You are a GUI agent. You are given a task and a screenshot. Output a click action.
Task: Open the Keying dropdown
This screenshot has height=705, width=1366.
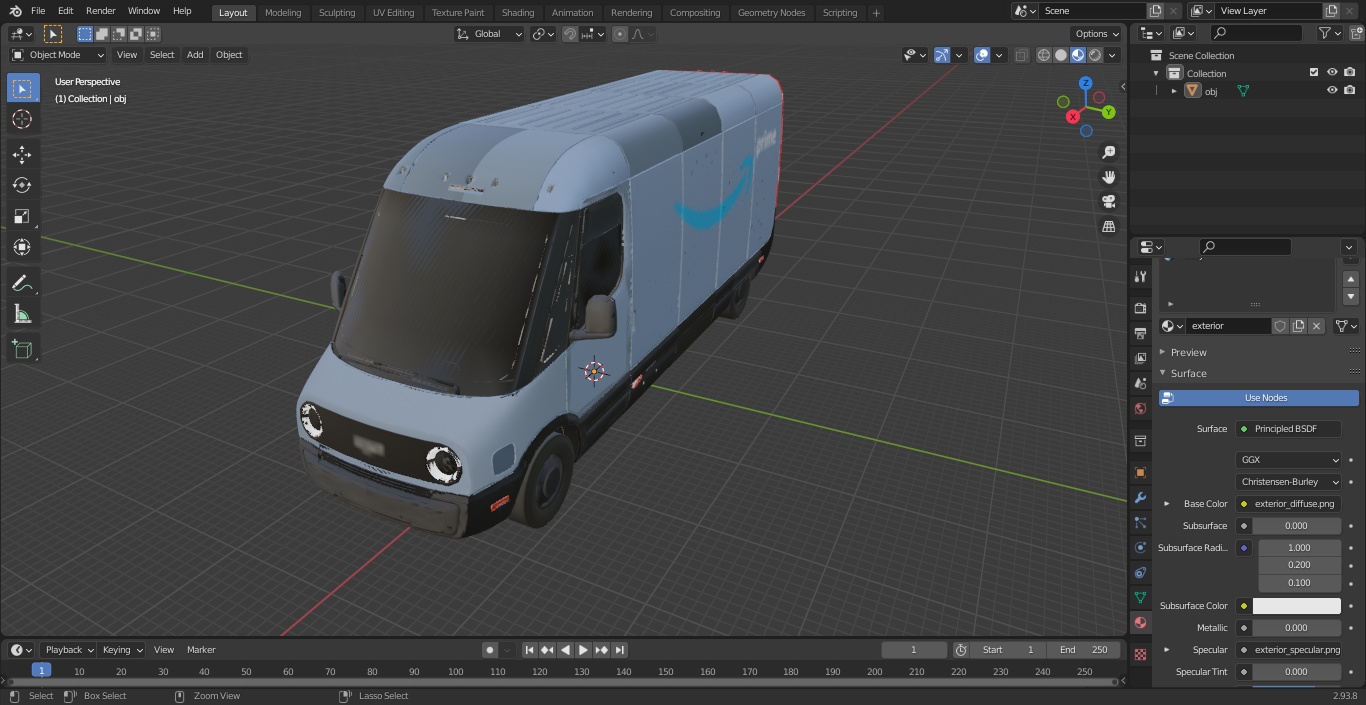pyautogui.click(x=122, y=650)
